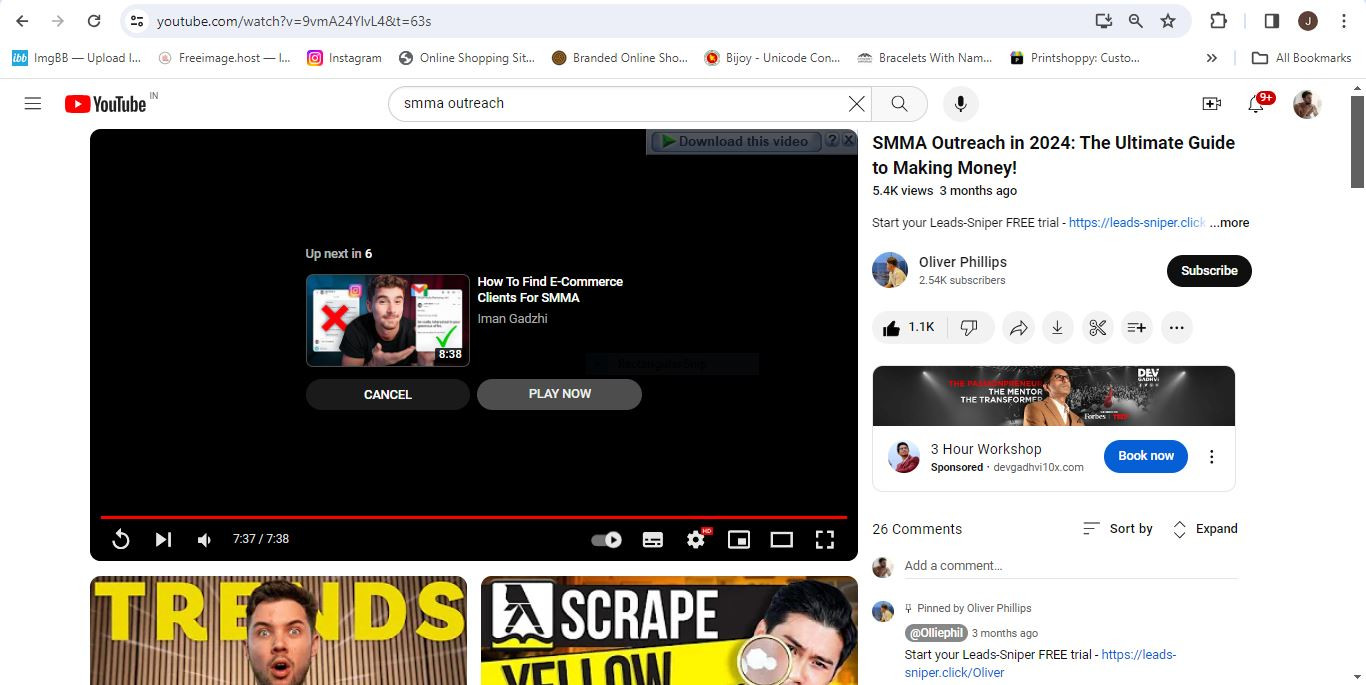
Task: Subscribe to Oliver Phillips
Action: (x=1209, y=271)
